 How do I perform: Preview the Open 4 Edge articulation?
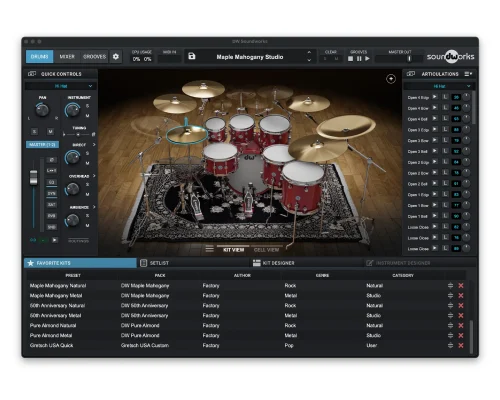(x=435, y=97)
